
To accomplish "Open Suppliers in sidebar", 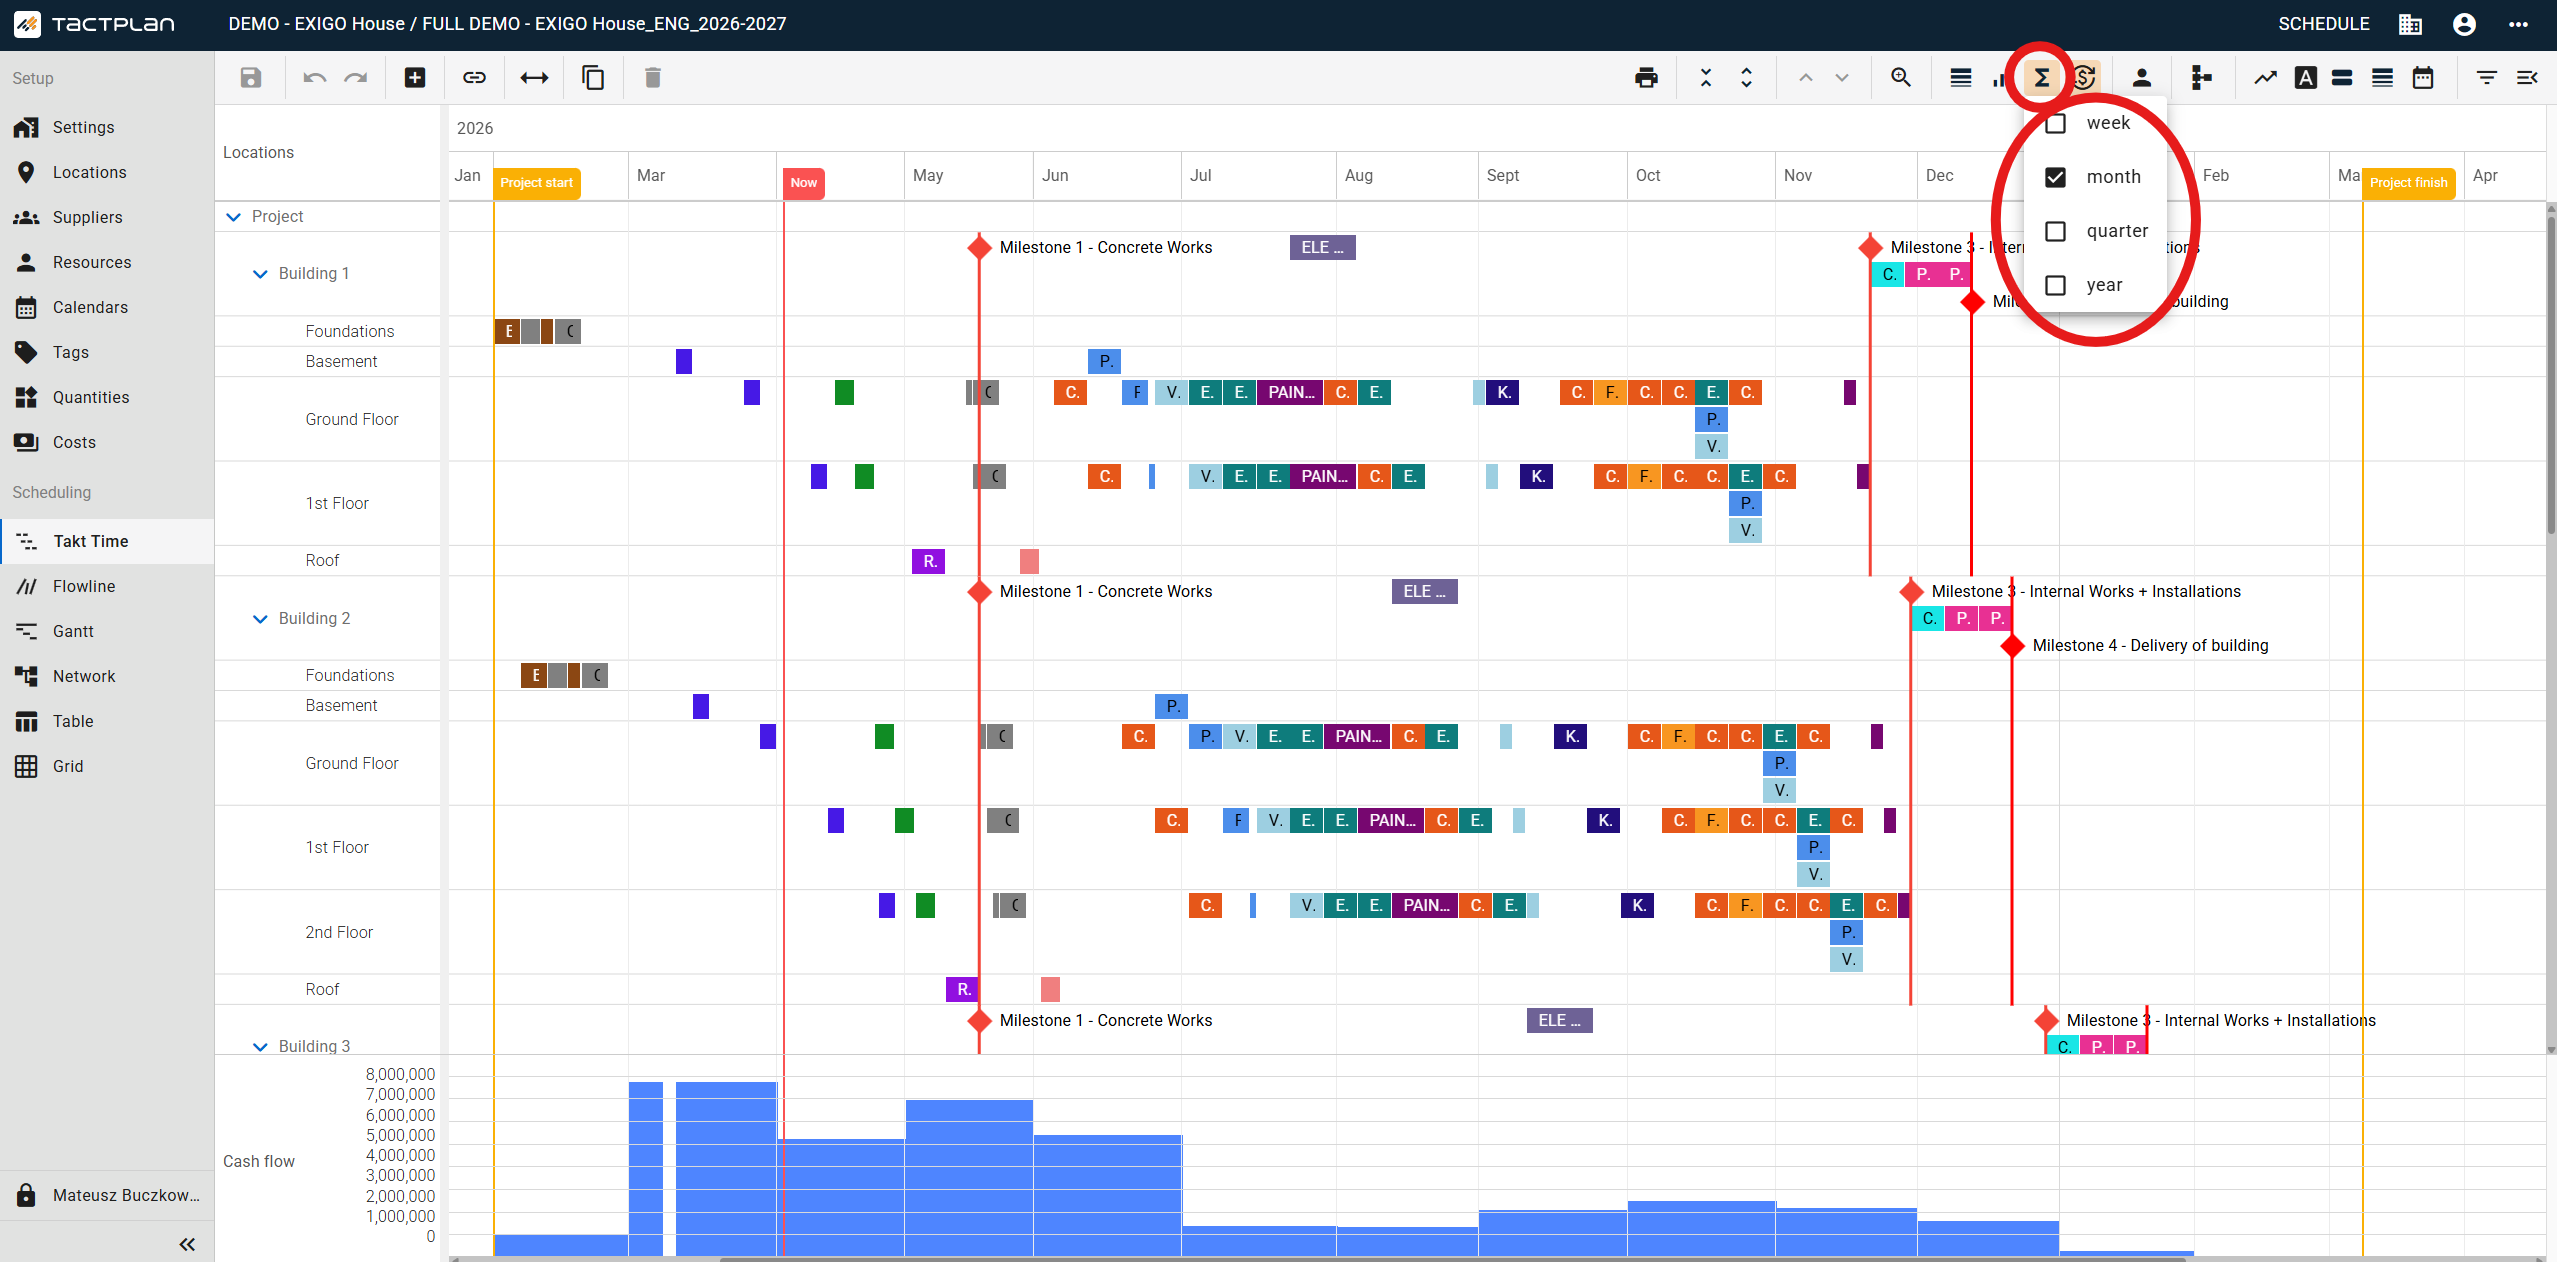I will (x=107, y=217).
